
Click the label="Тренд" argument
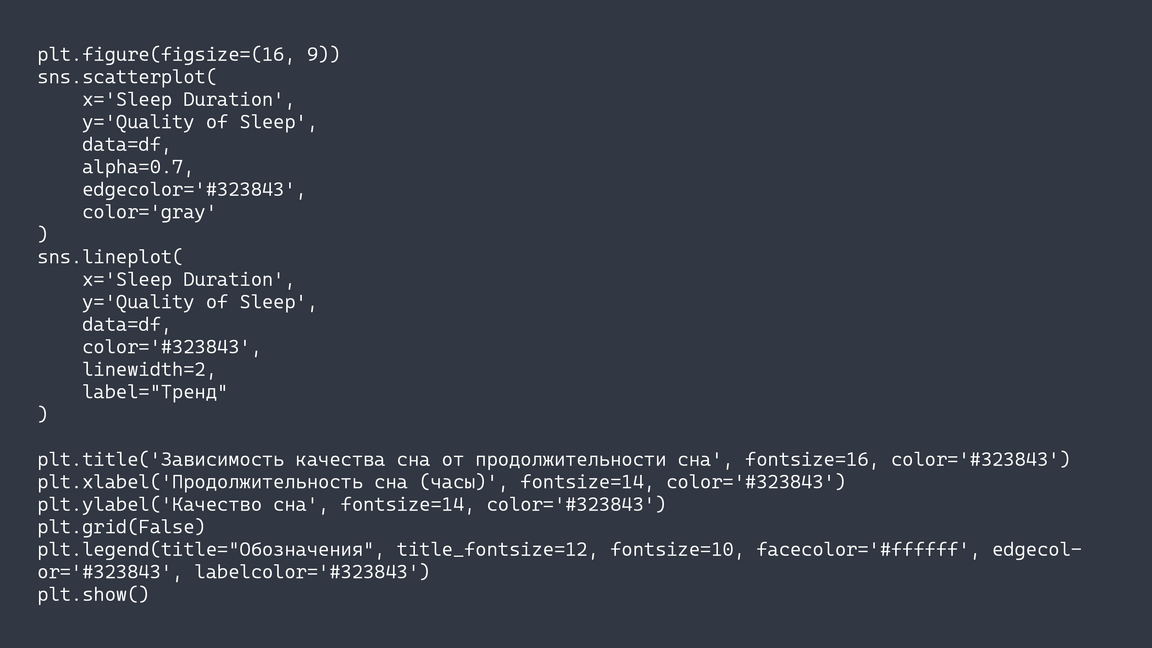click(x=155, y=392)
